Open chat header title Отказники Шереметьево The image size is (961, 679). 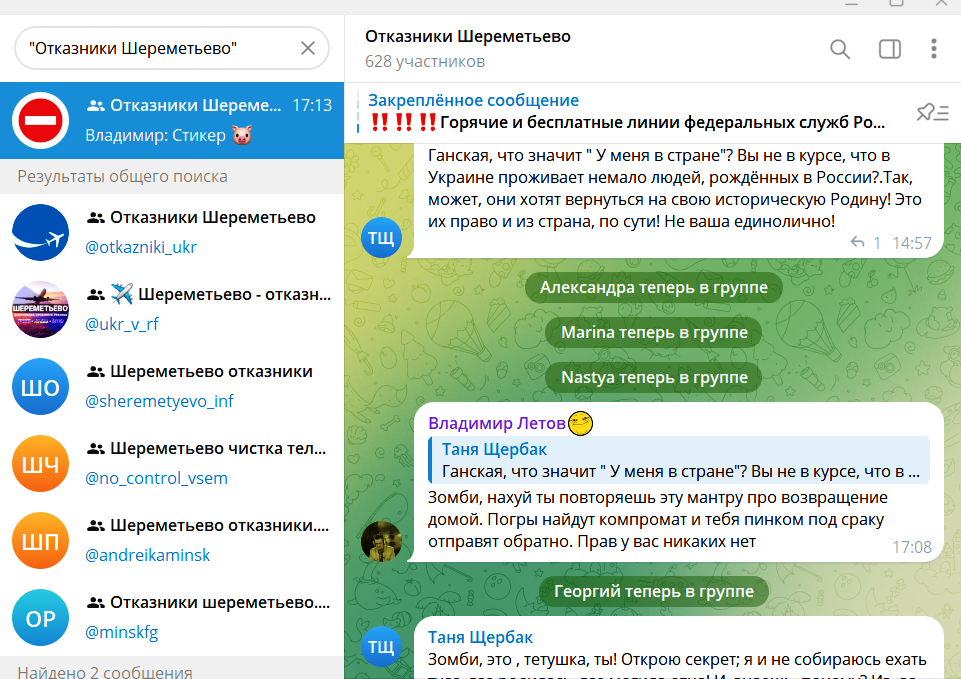point(467,37)
